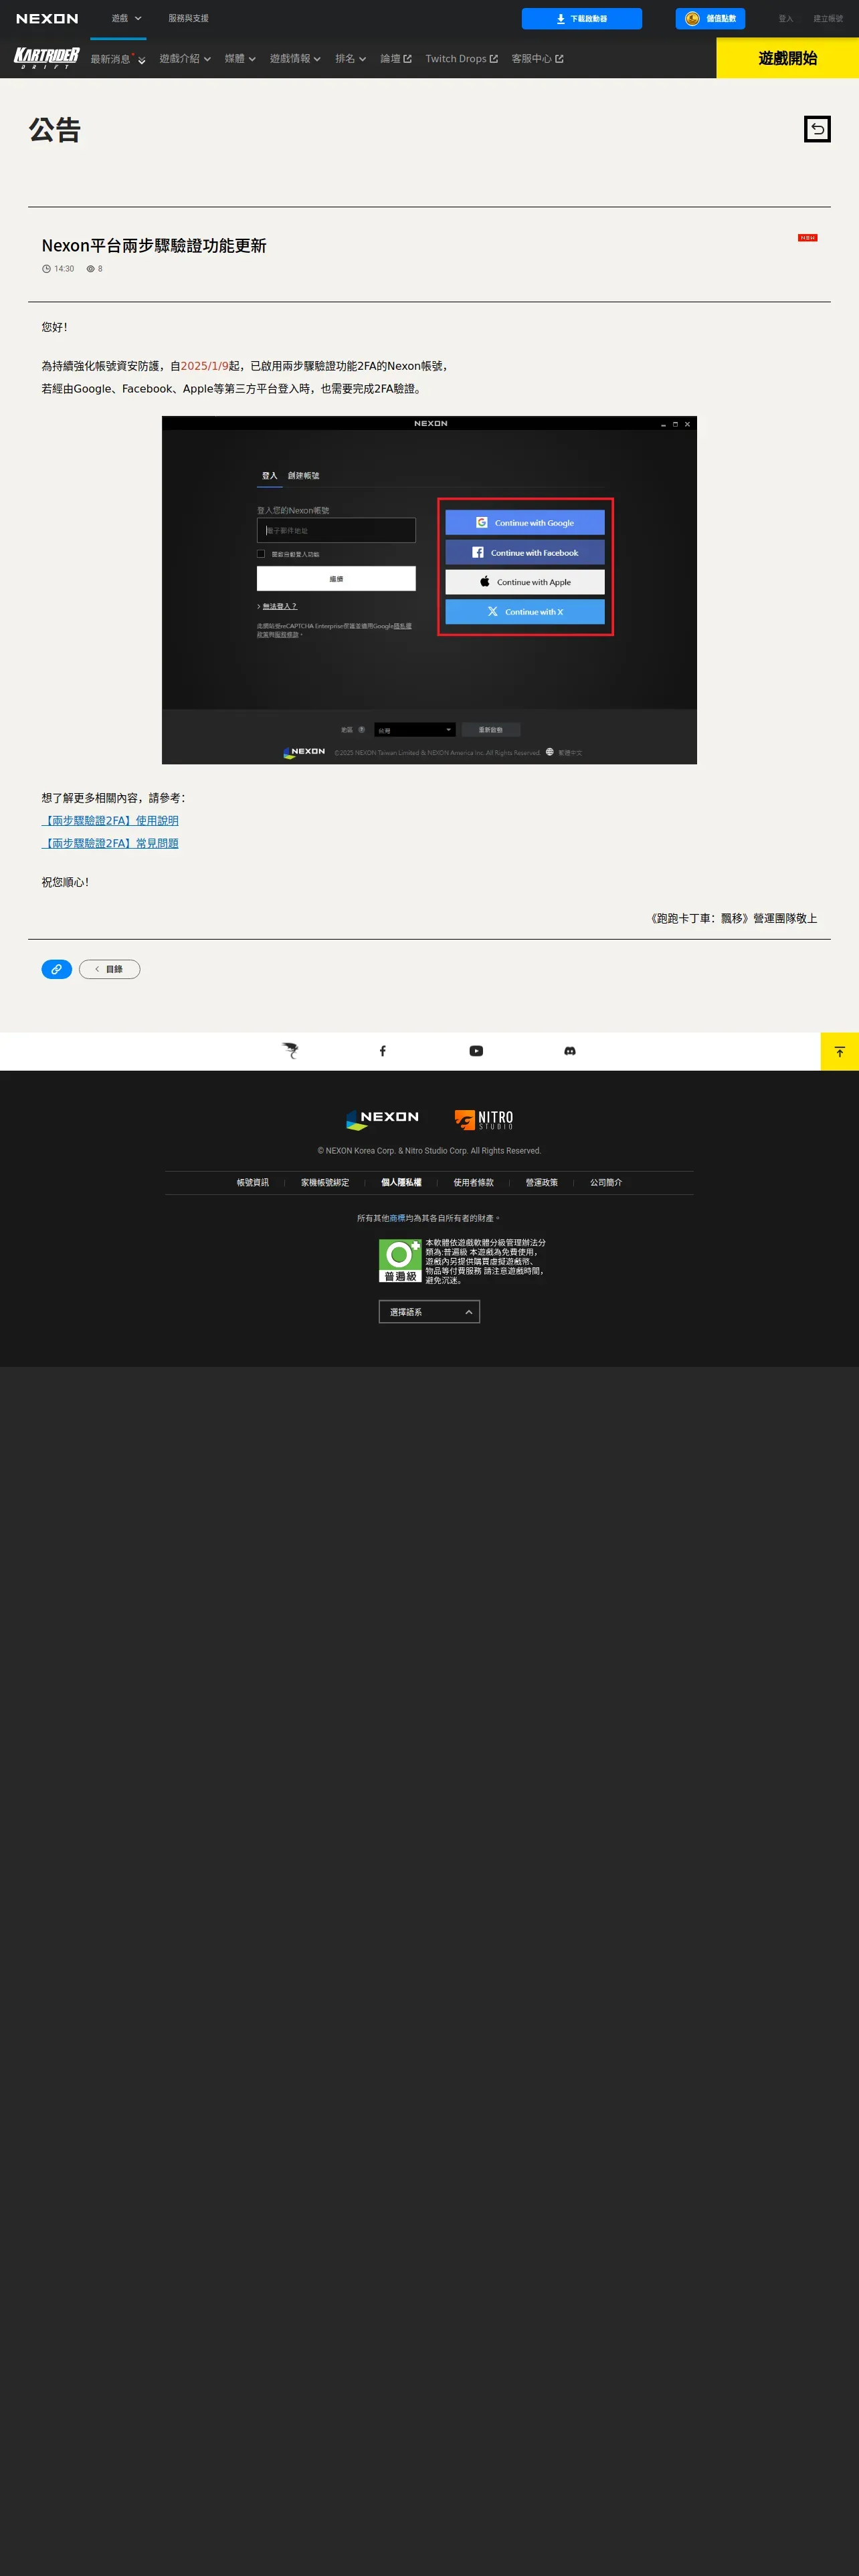Viewport: 859px width, 2576px height.
Task: Click the external link icon beside 客服中心
Action: coord(559,59)
